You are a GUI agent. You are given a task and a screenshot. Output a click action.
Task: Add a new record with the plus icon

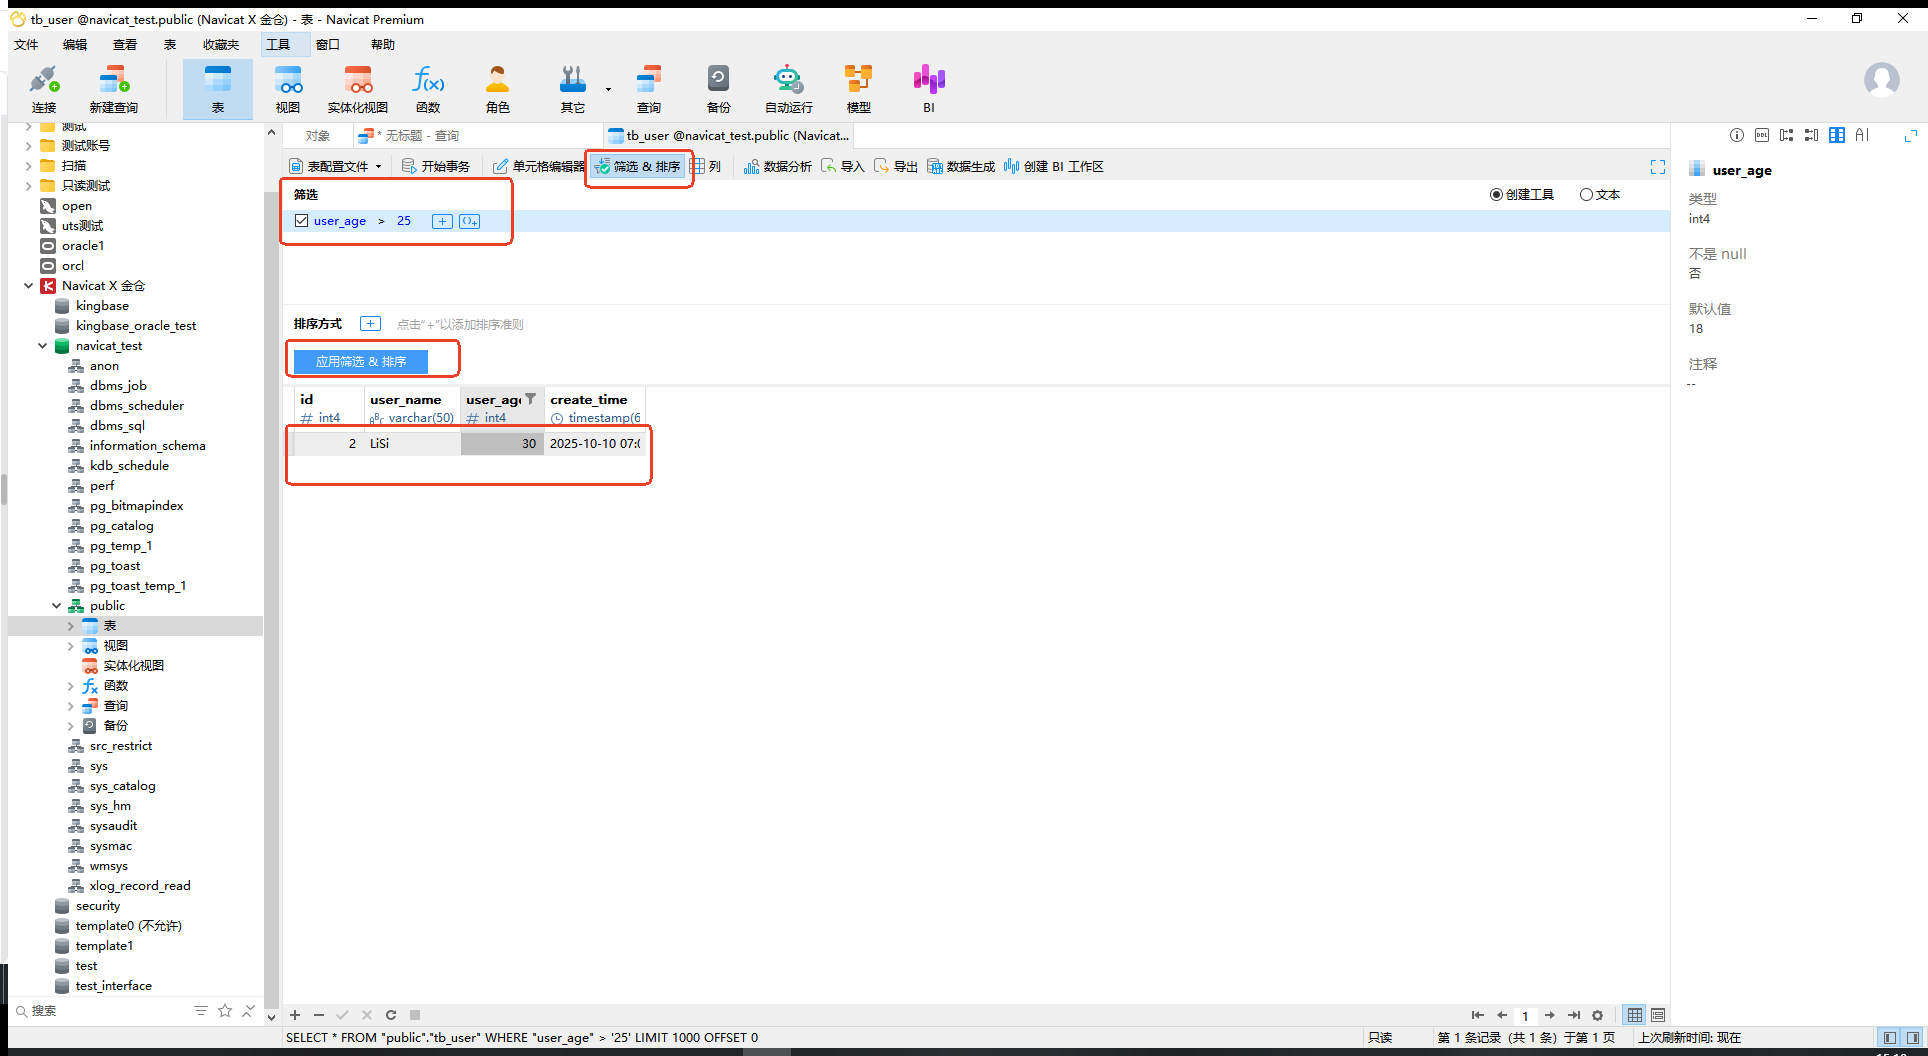295,1014
